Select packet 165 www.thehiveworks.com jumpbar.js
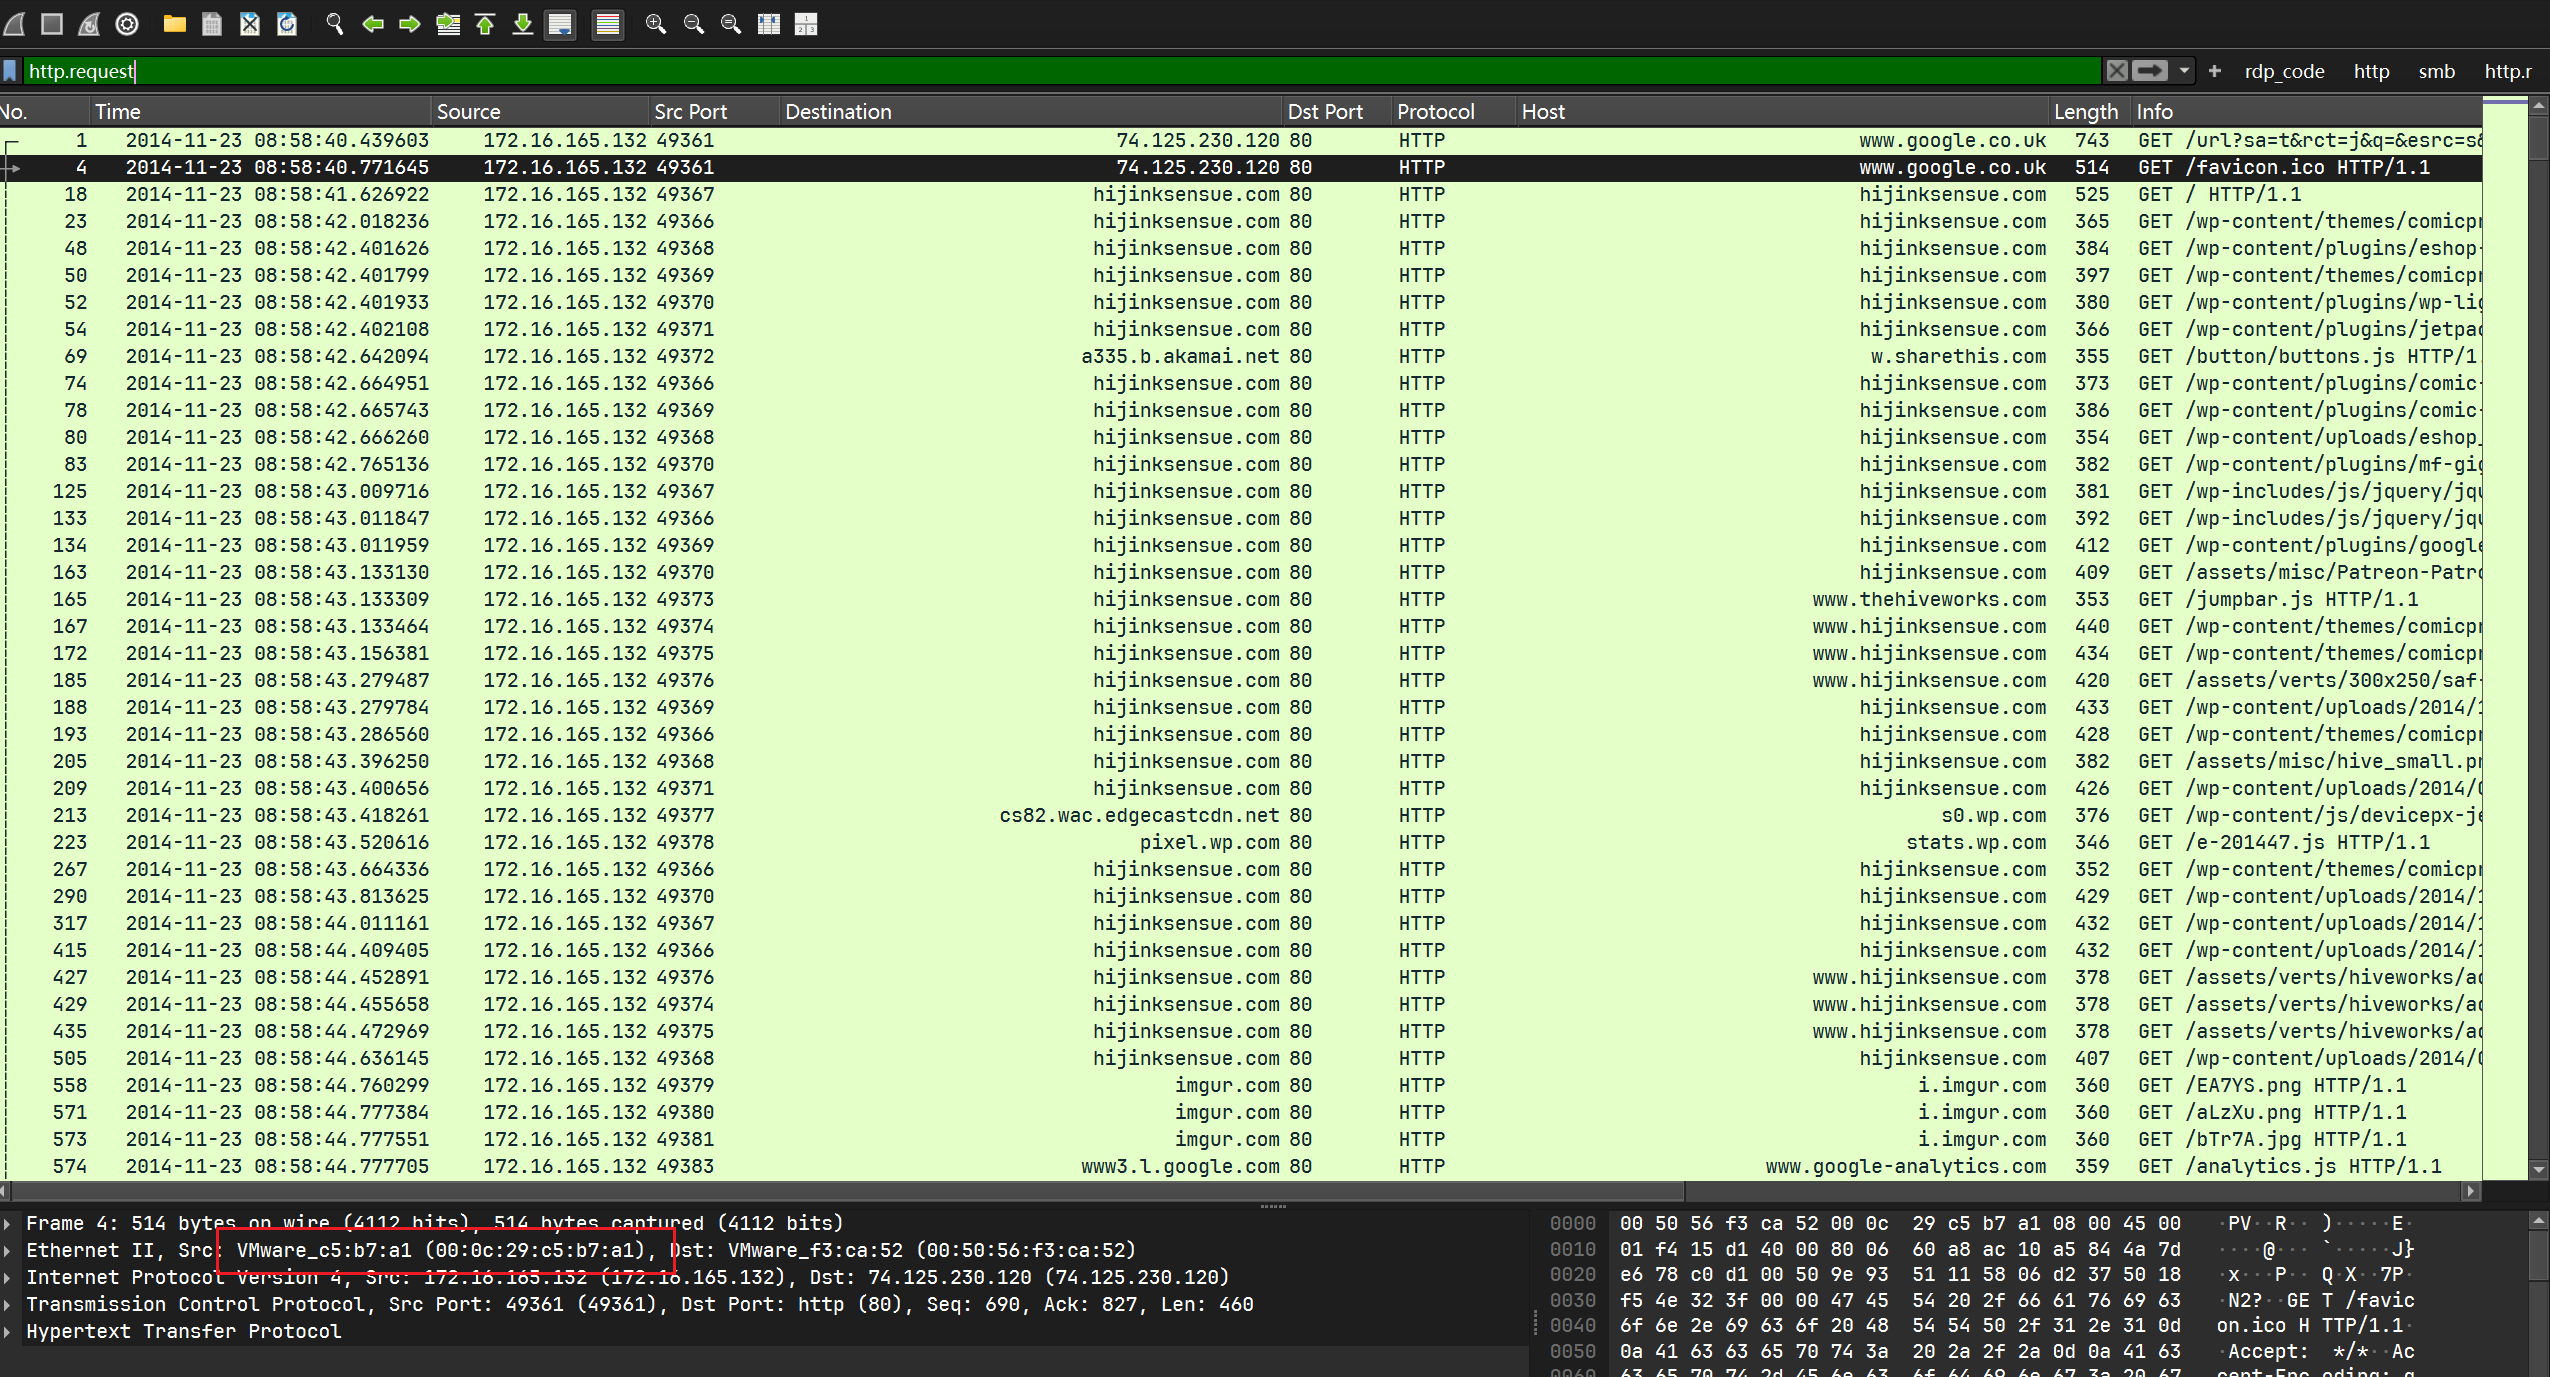2550x1377 pixels. tap(1241, 599)
